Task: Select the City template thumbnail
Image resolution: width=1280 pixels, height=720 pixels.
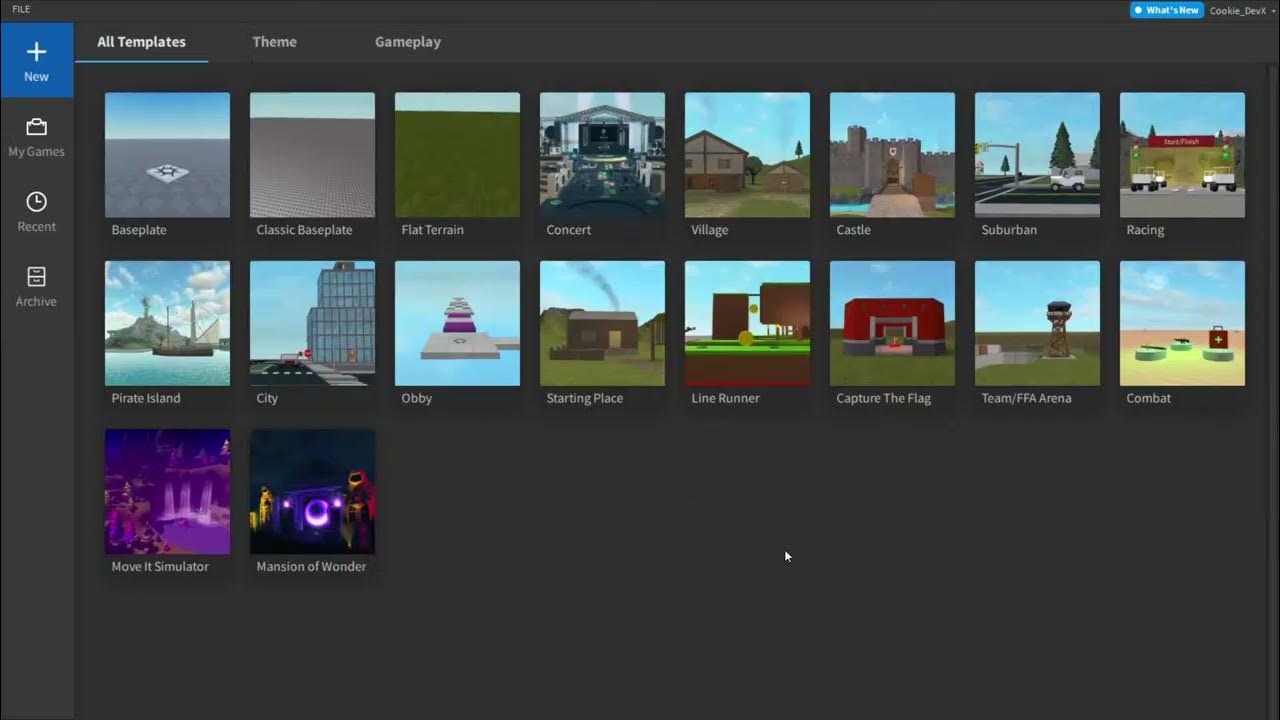Action: click(312, 323)
